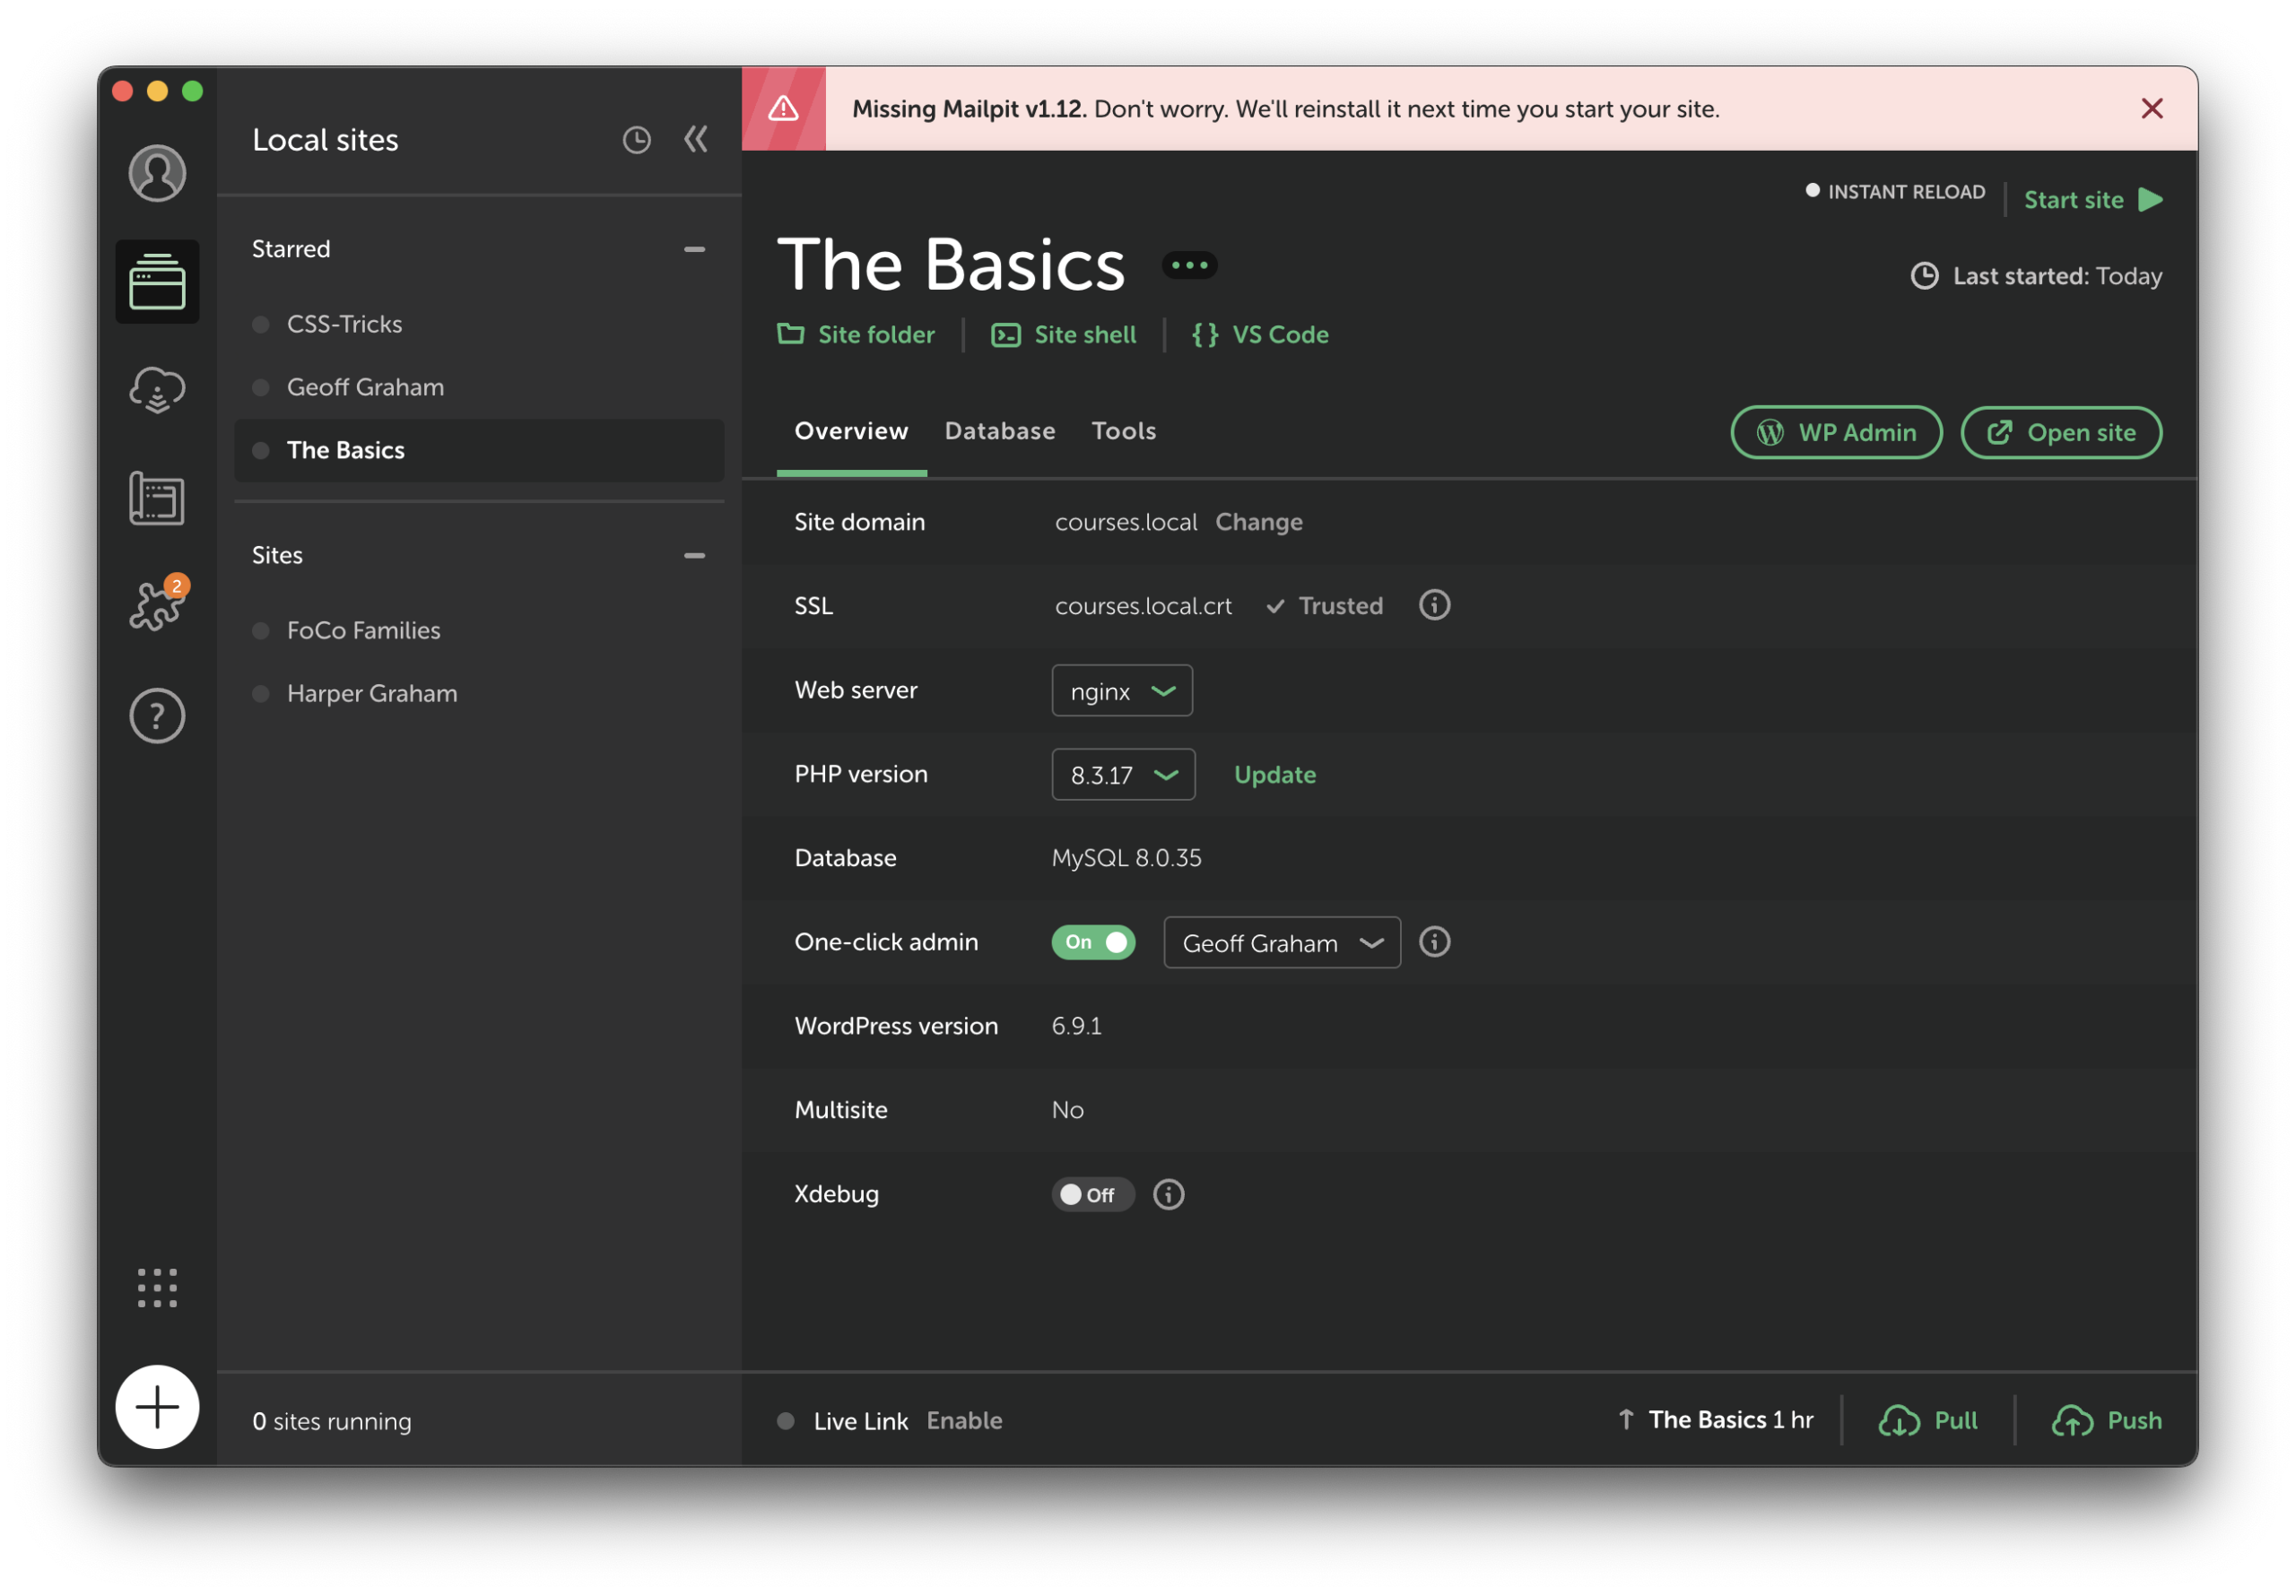Screen dimensions: 2296x1596
Task: Toggle One-click admin switch off
Action: [x=1093, y=942]
